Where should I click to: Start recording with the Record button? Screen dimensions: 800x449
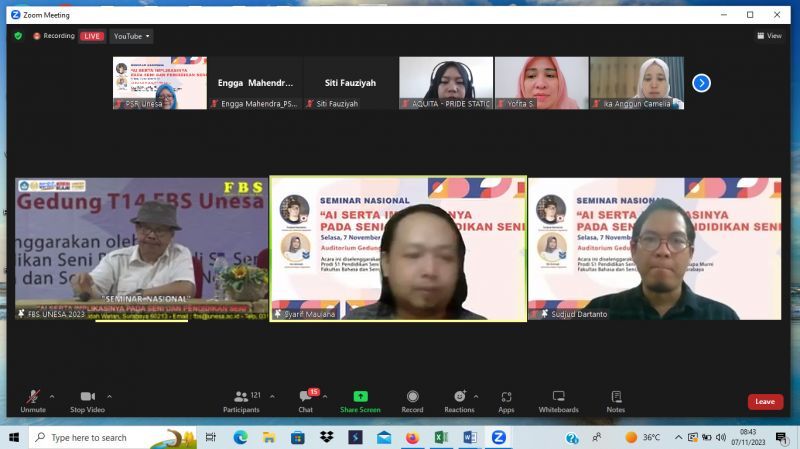412,400
